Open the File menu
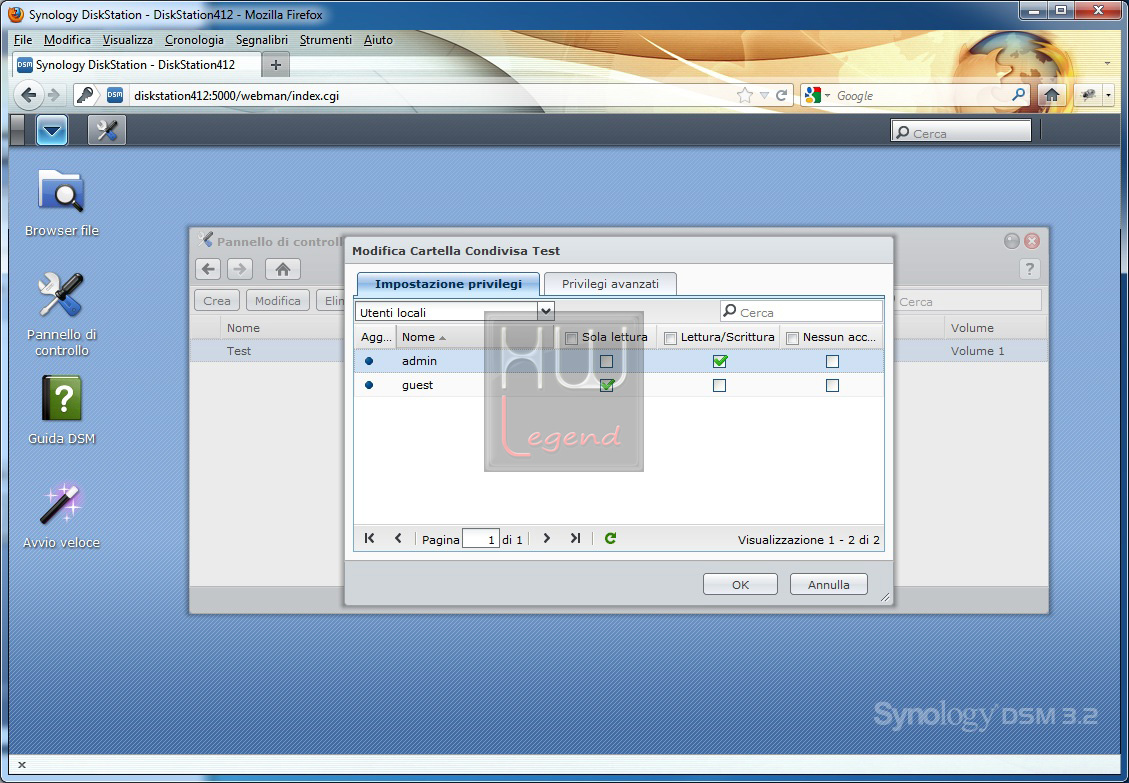The width and height of the screenshot is (1129, 783). pyautogui.click(x=23, y=40)
